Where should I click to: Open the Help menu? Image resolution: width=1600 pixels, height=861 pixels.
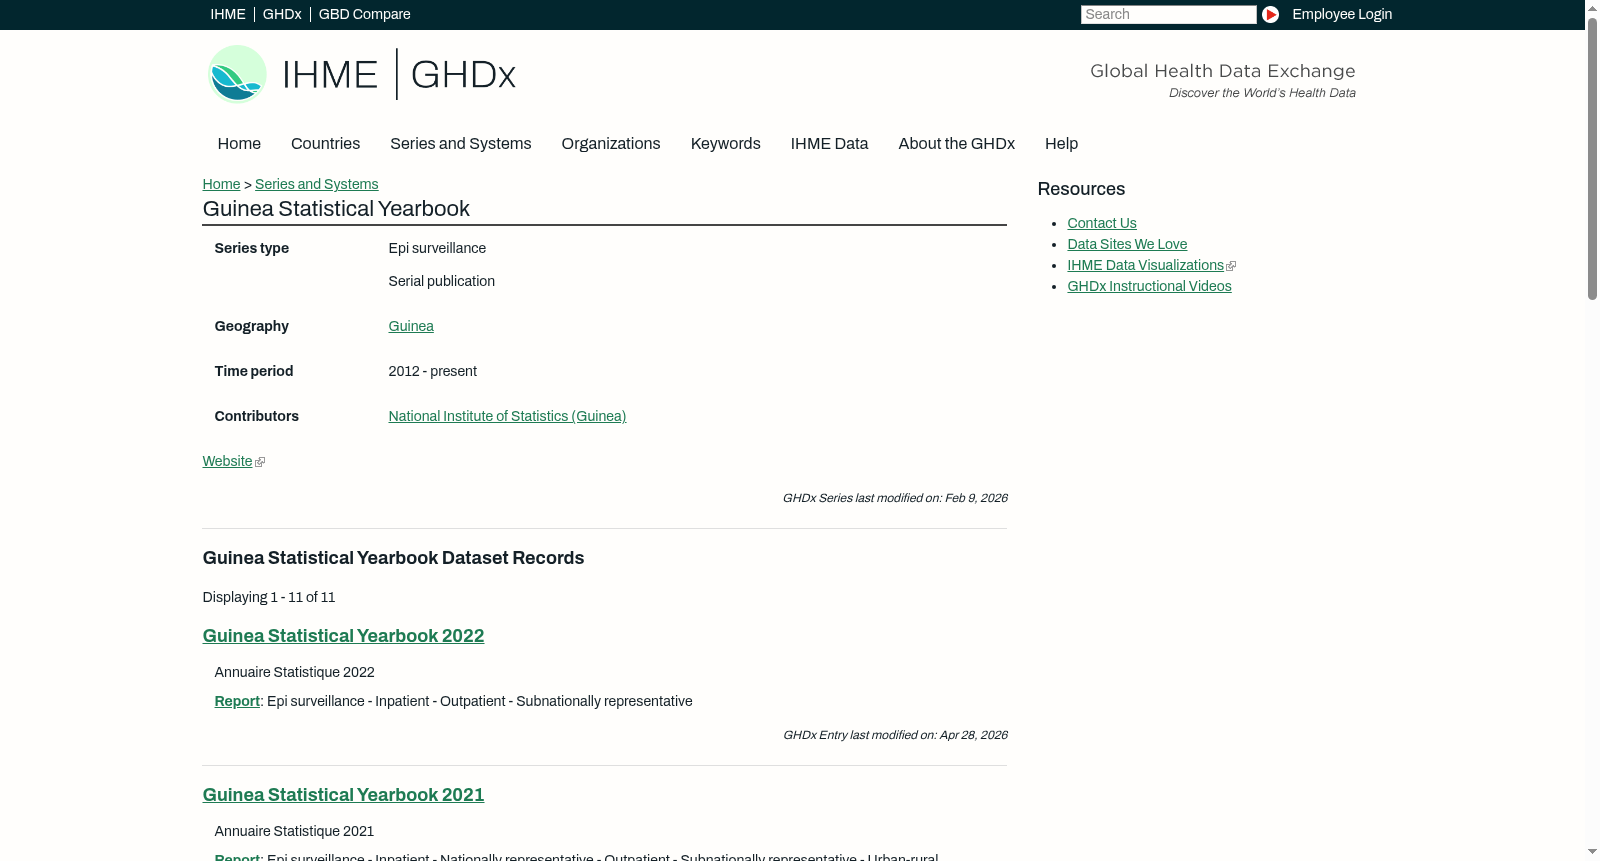tap(1061, 144)
